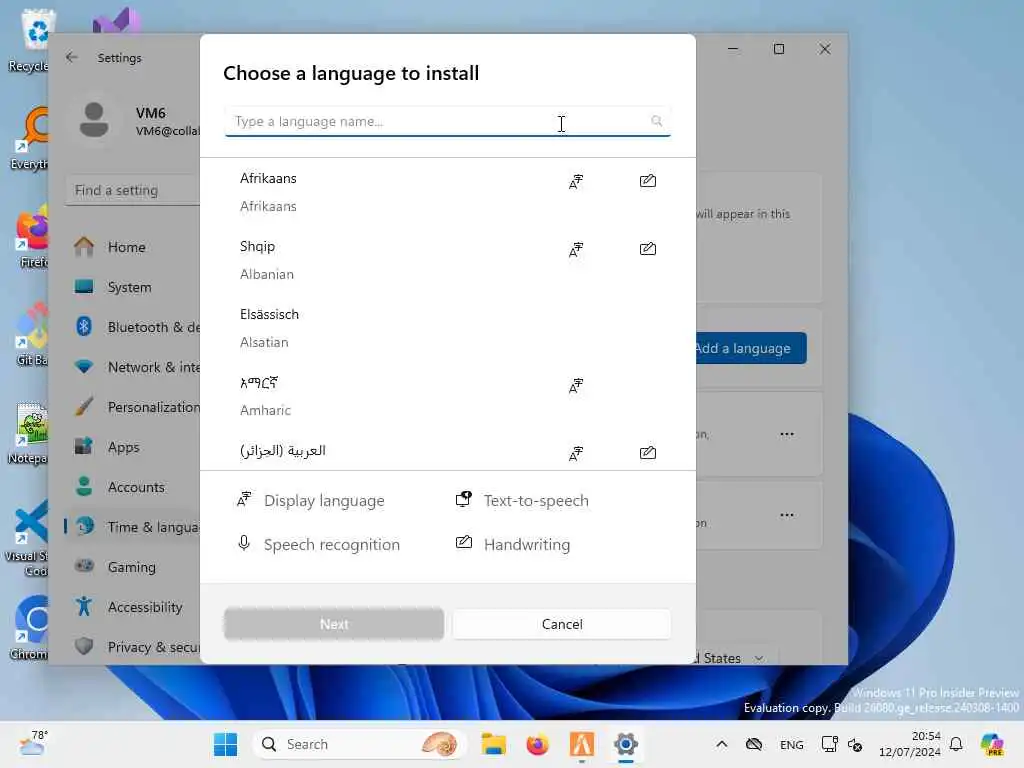Open Copilot preview icon in taskbar
The width and height of the screenshot is (1024, 768).
click(x=992, y=744)
